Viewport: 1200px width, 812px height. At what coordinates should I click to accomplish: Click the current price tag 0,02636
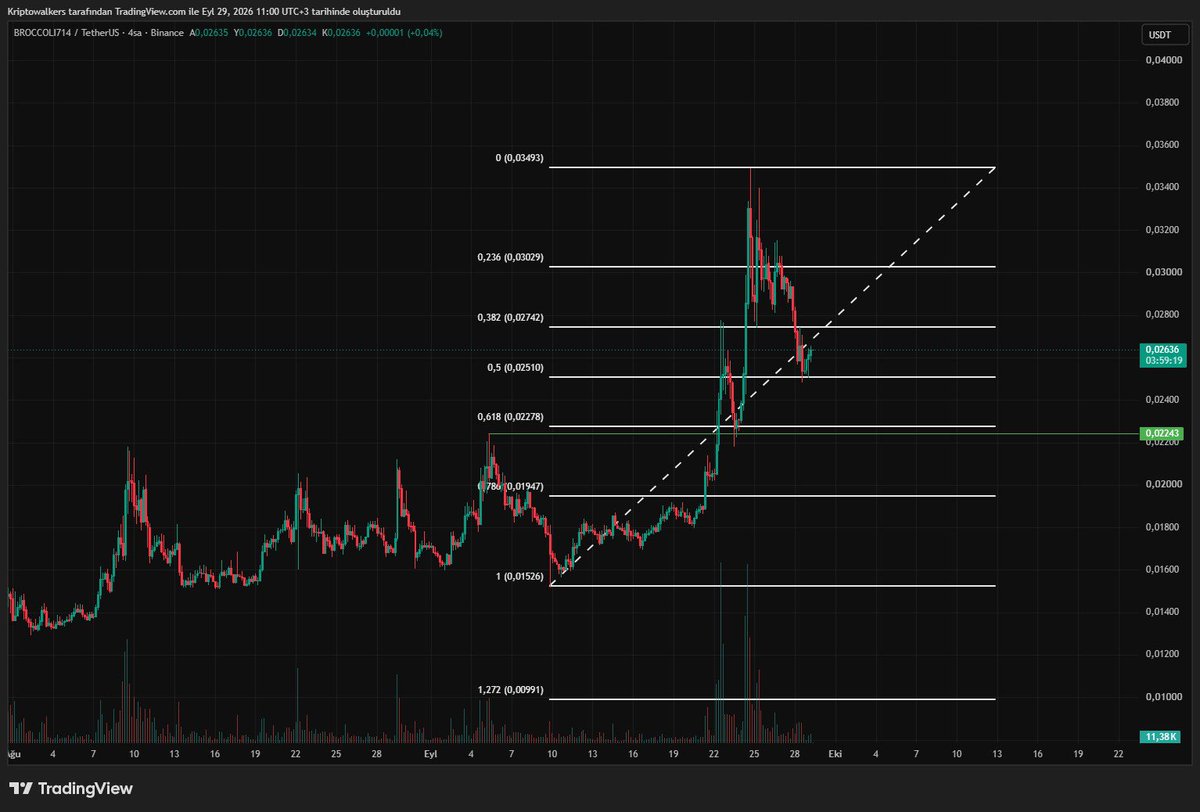(x=1161, y=350)
